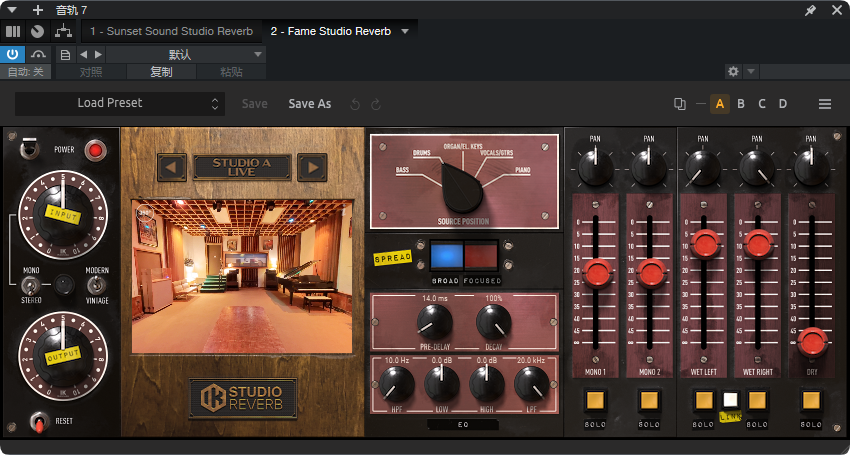Solo the DRY channel

[x=811, y=400]
